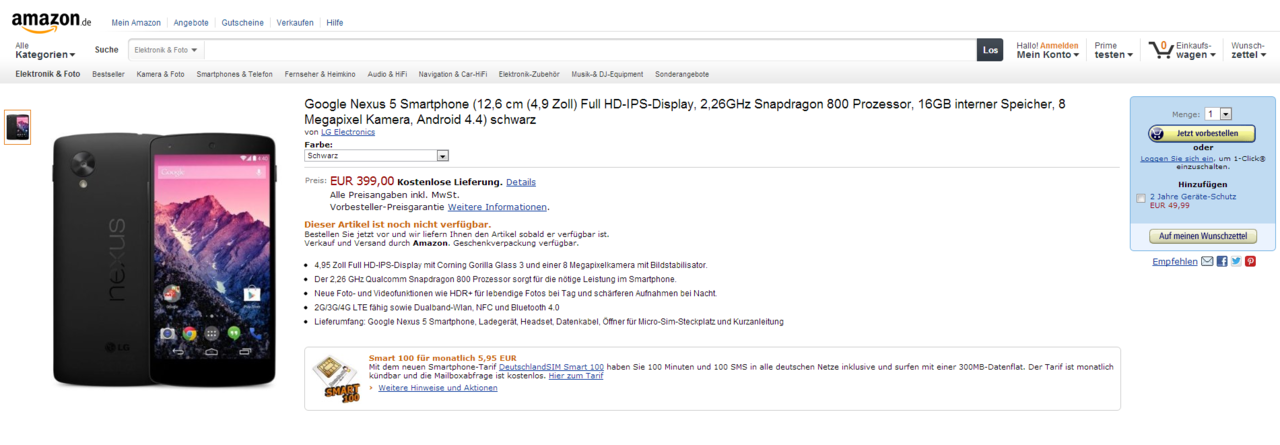
Task: Click the Smart 100 SIM card image
Action: [x=336, y=379]
